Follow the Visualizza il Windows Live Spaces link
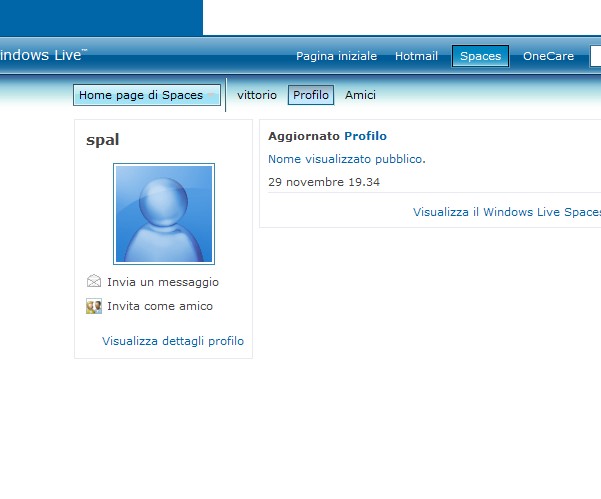Screen dimensions: 601x499 pyautogui.click(x=507, y=212)
